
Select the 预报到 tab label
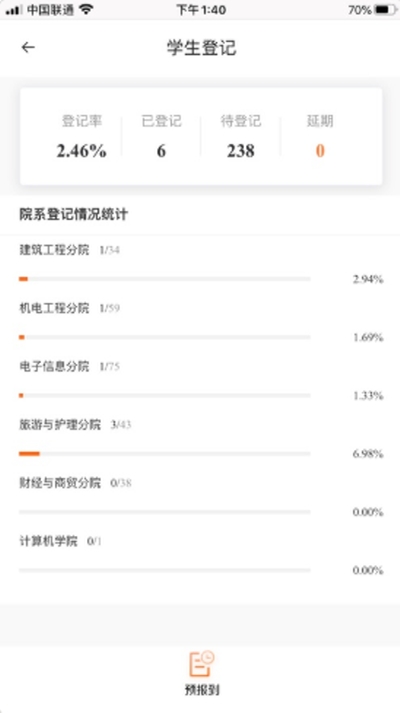tap(202, 690)
